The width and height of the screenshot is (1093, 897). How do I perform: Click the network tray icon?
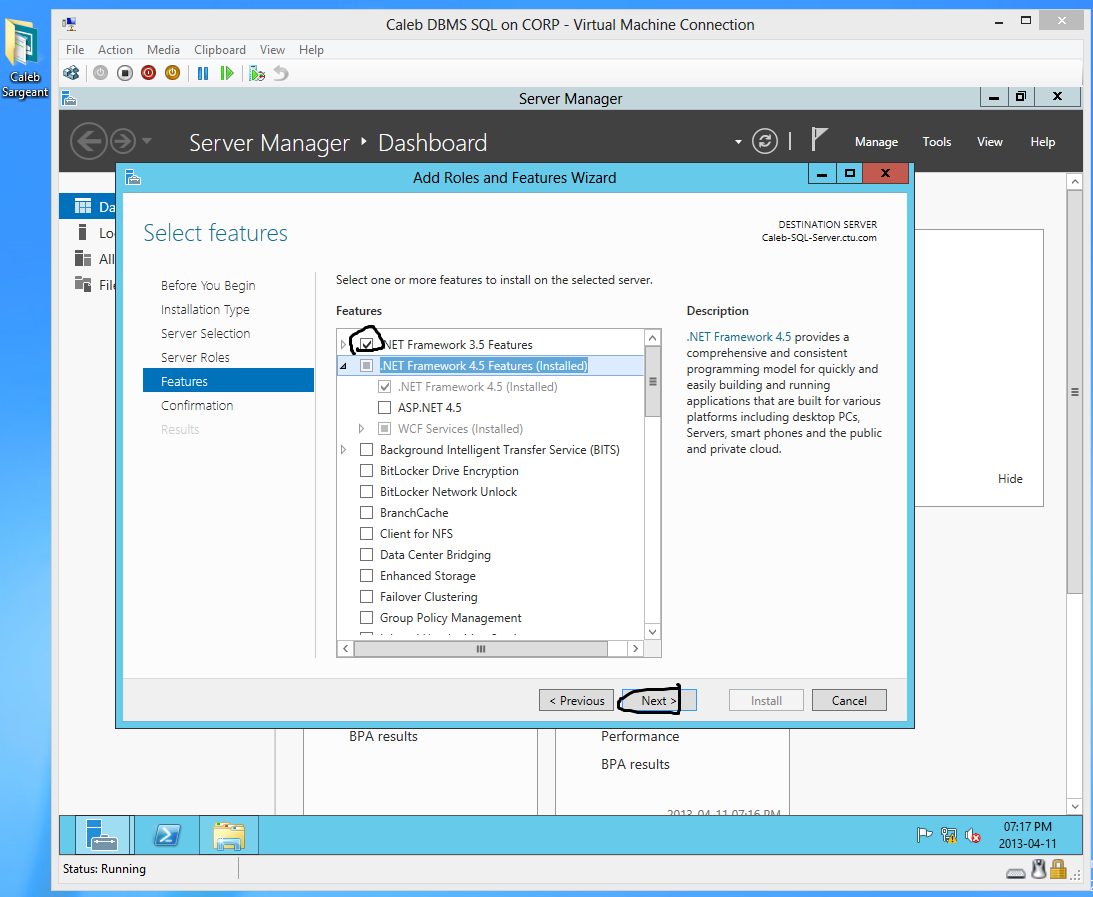(949, 835)
